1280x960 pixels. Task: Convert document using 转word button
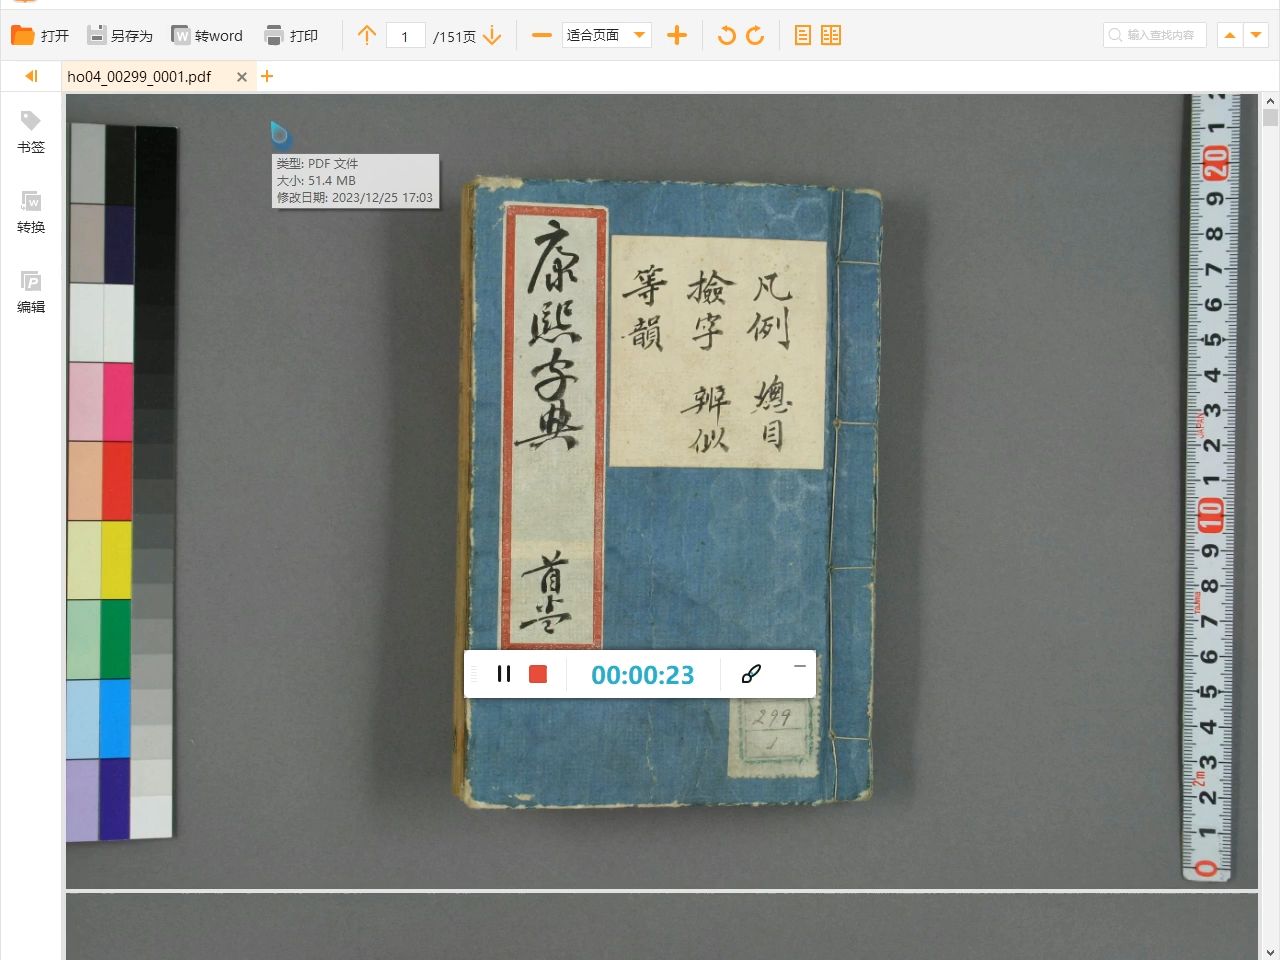(x=207, y=36)
